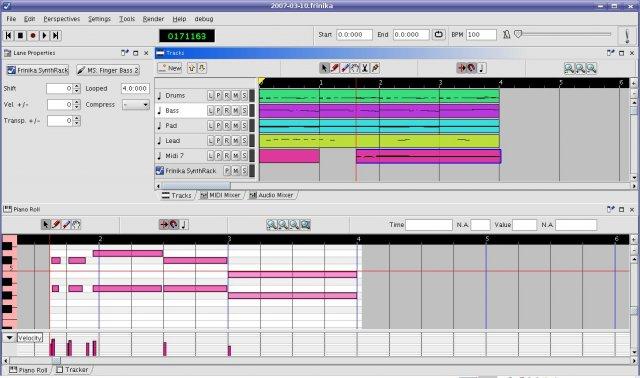Image resolution: width=640 pixels, height=378 pixels.
Task: Select arrow pointer tool in Tracks toolbar
Action: pos(324,68)
